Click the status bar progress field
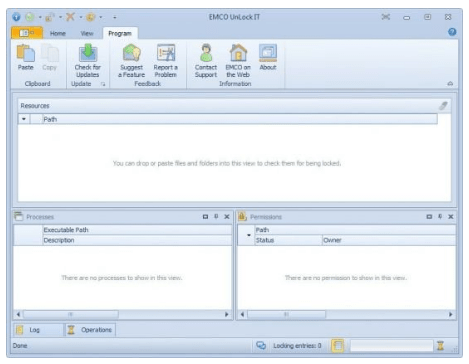Viewport: 469px width, 364px height. tap(391, 346)
